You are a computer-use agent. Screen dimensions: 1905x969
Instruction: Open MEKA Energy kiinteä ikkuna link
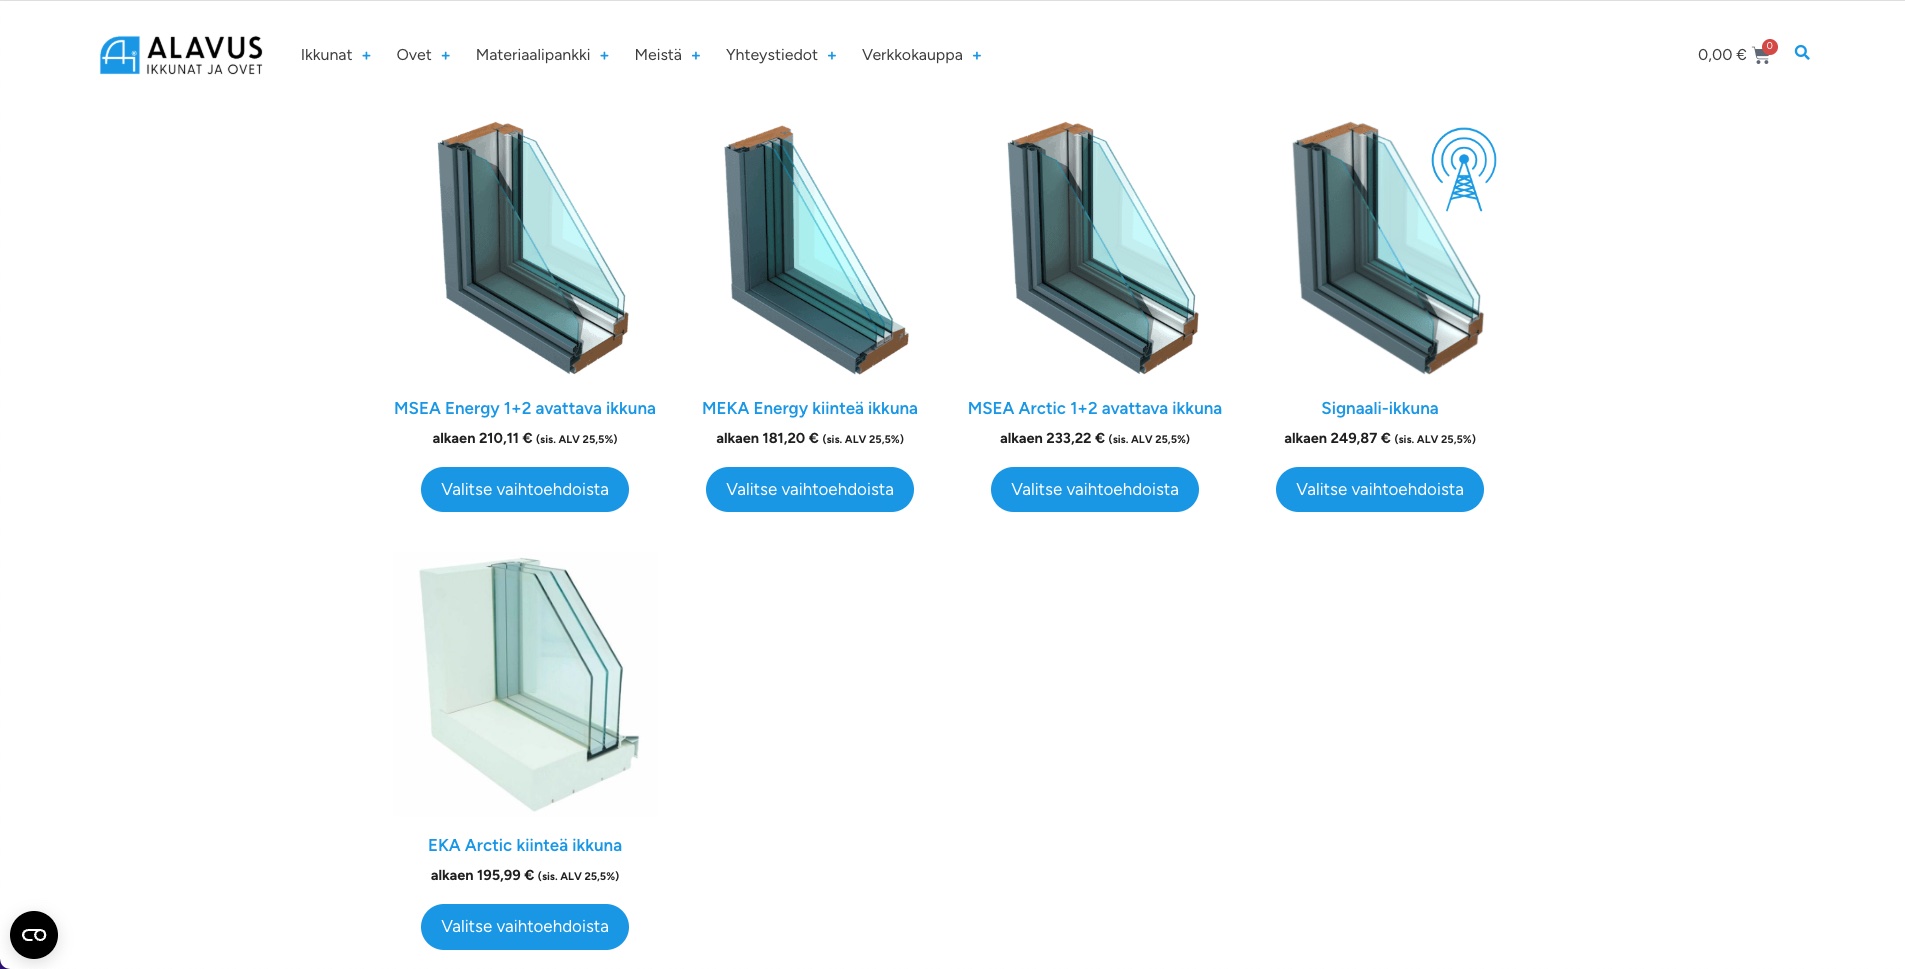(810, 408)
